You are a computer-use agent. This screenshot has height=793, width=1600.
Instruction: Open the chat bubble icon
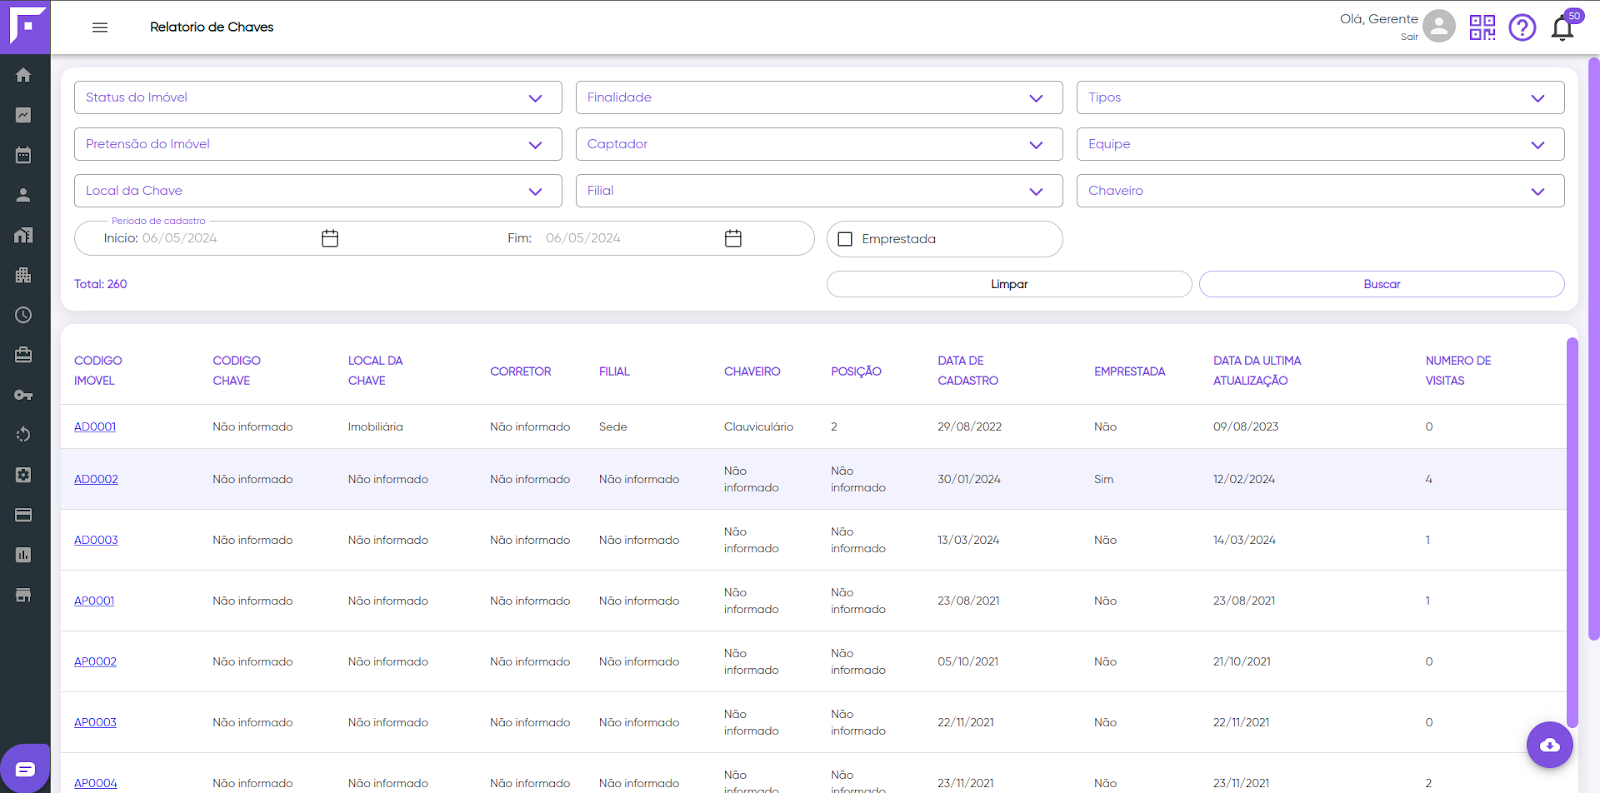(x=25, y=769)
